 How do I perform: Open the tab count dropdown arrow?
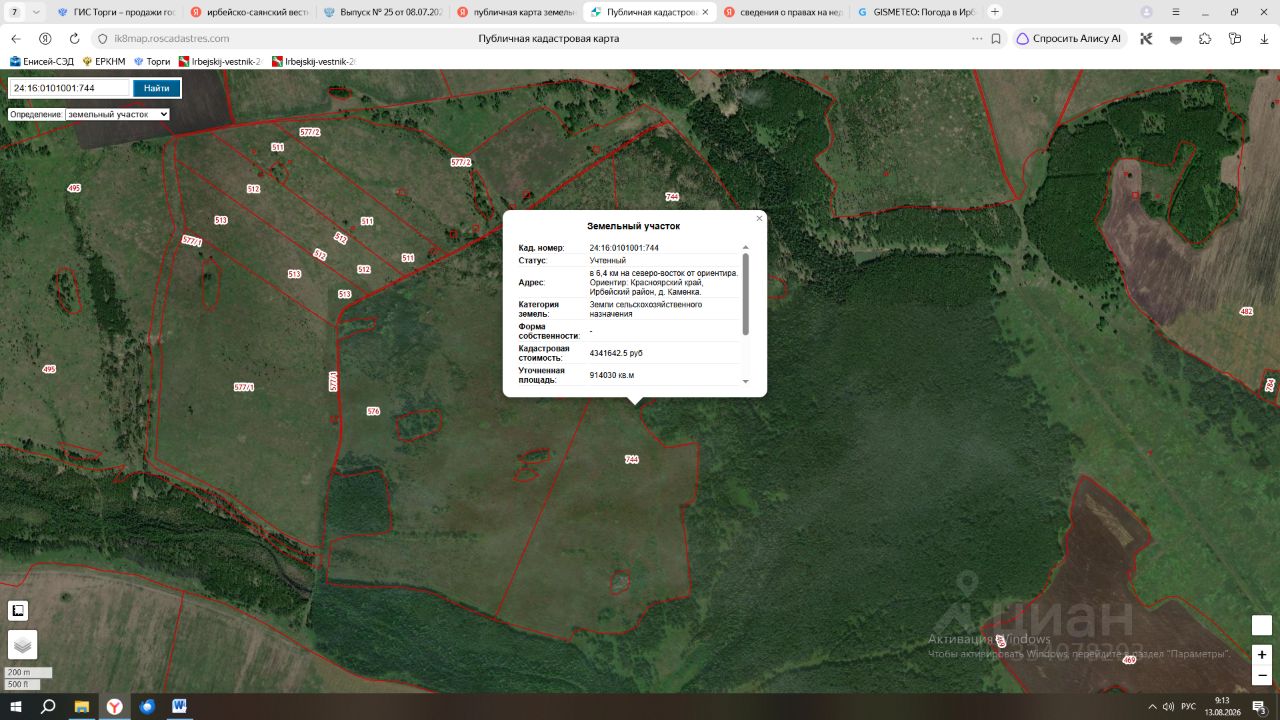click(x=37, y=12)
